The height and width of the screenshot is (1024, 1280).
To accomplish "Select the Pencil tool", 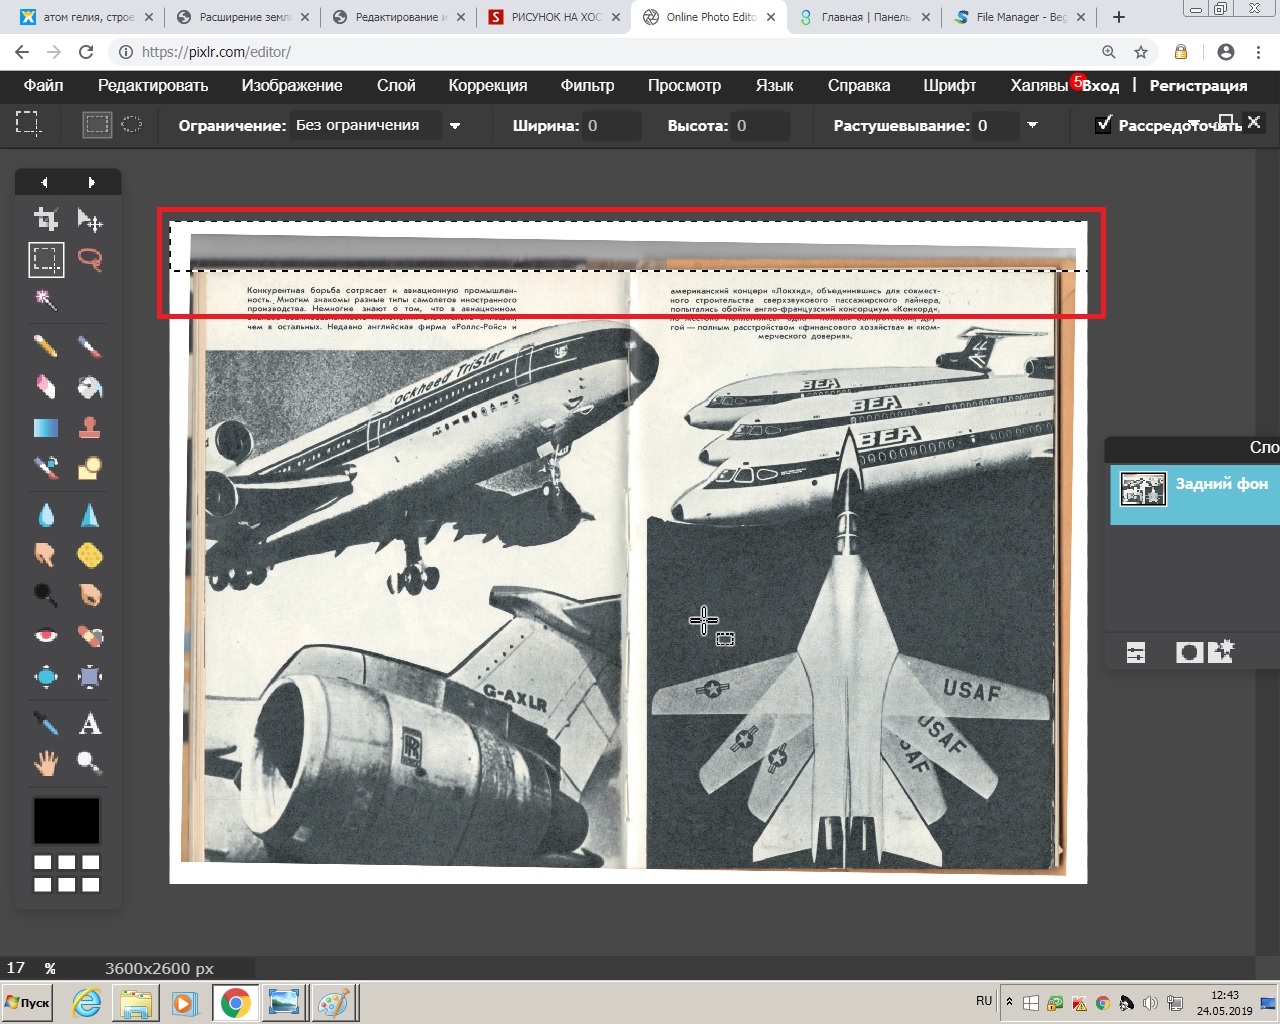I will coord(46,347).
